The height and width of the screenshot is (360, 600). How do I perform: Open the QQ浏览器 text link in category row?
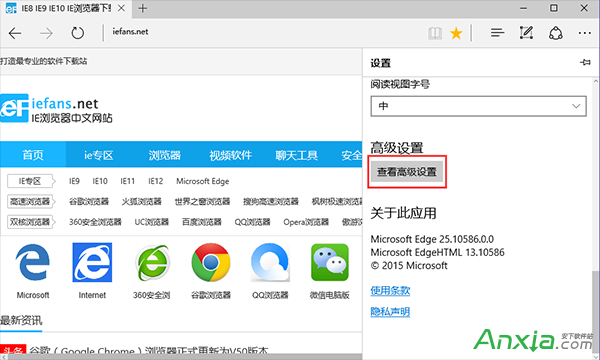click(x=253, y=222)
